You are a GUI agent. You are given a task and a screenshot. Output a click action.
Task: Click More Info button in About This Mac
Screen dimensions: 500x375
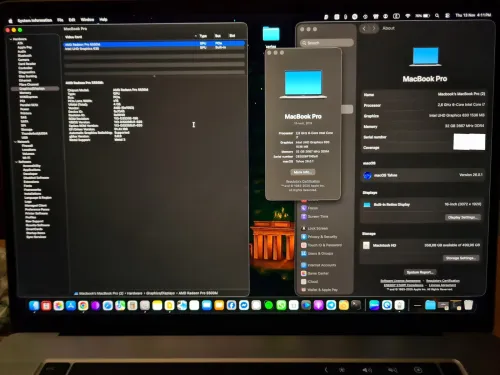[303, 172]
